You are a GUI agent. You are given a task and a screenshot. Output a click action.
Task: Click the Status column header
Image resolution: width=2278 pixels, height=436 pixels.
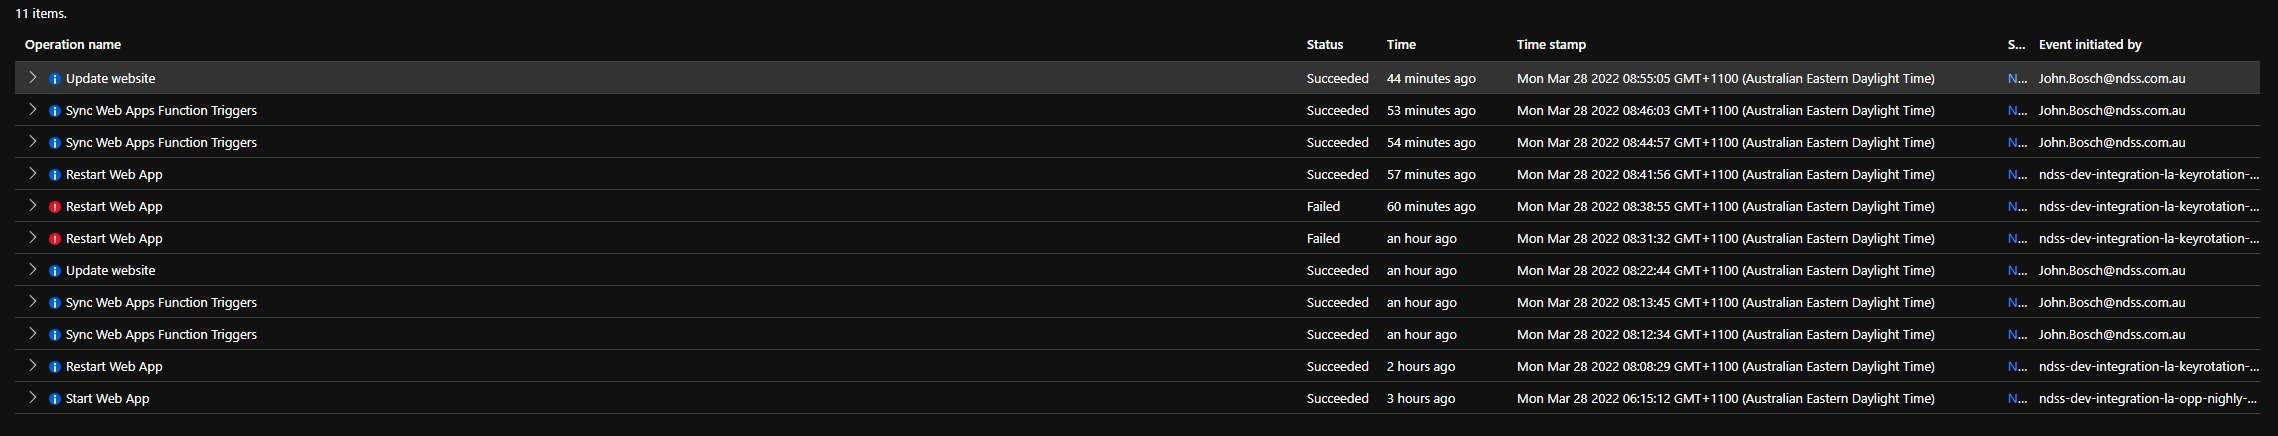pyautogui.click(x=1325, y=44)
